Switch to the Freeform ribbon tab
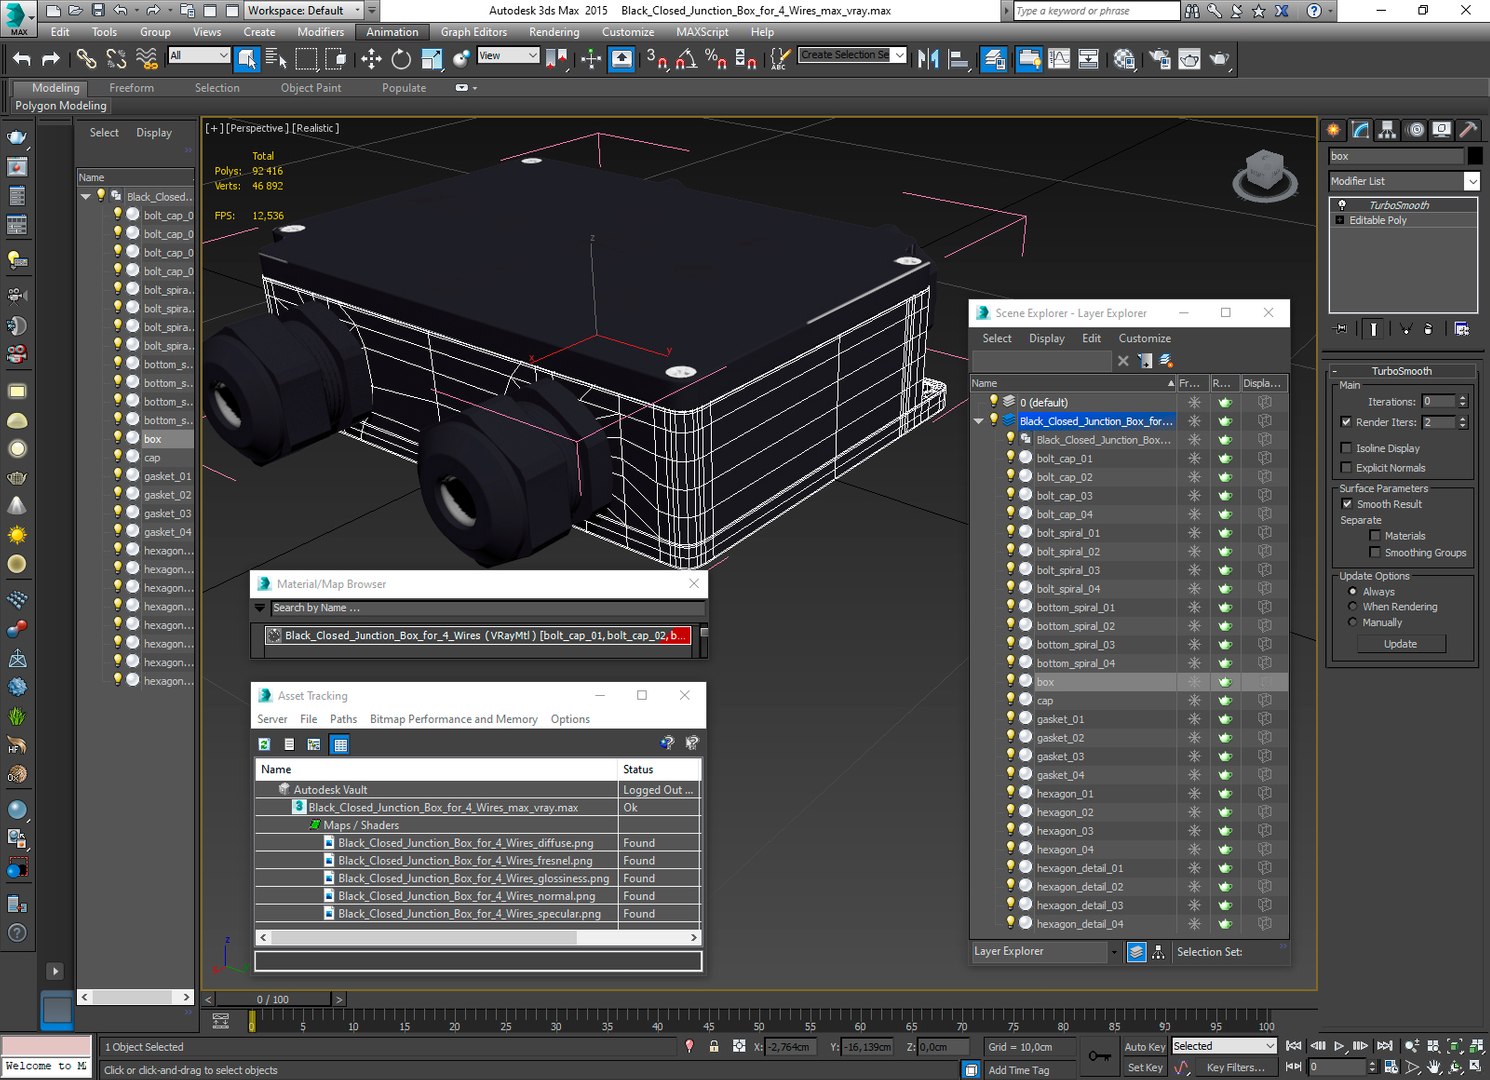1490x1080 pixels. coord(131,88)
